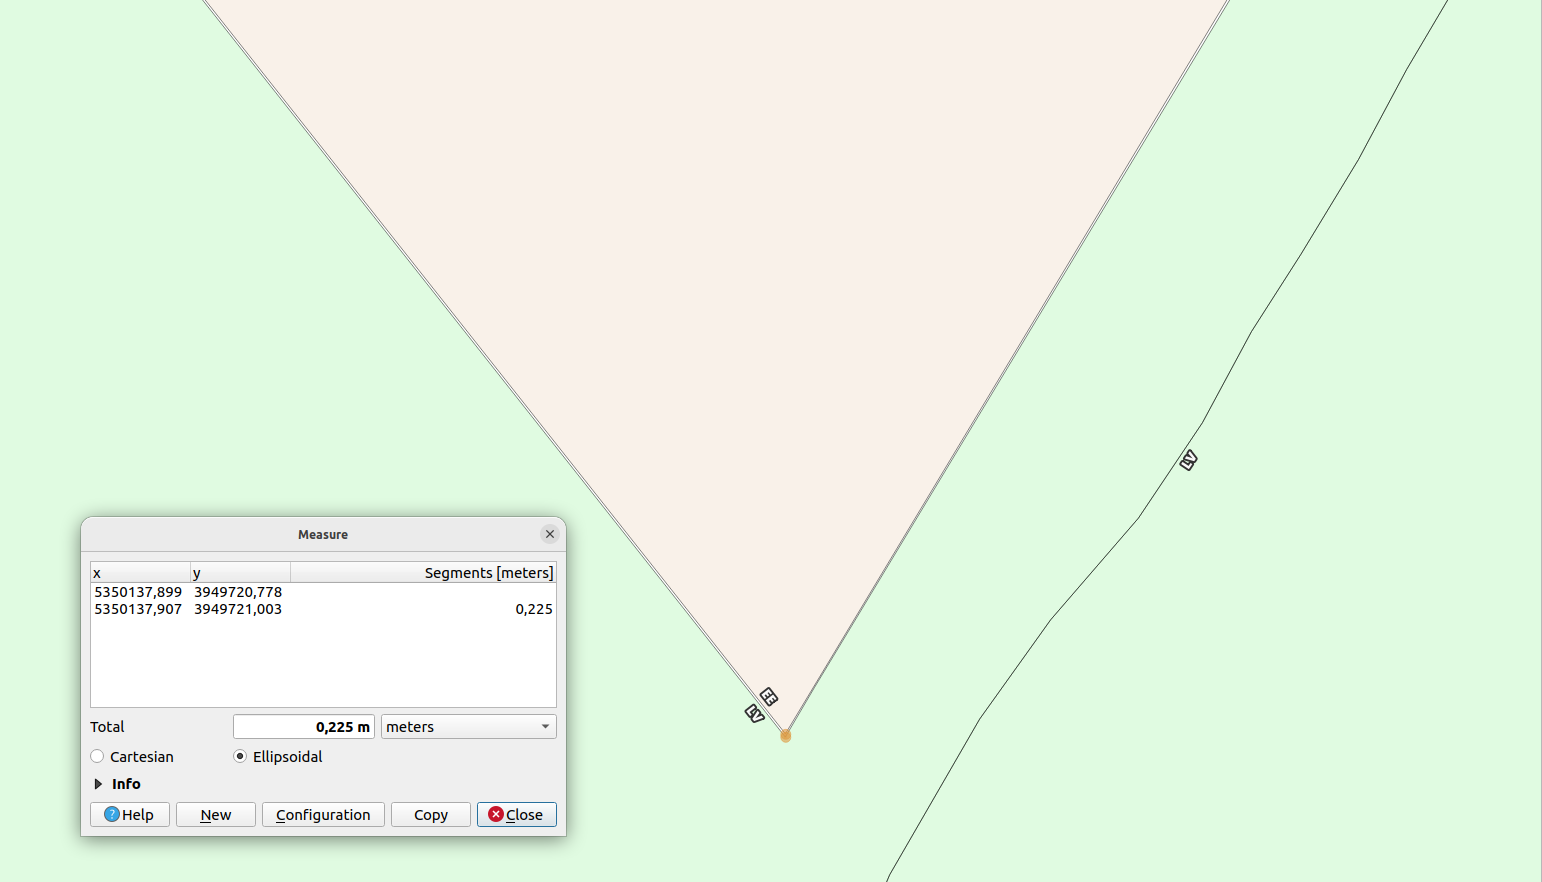This screenshot has width=1542, height=882.
Task: Copy the measurements
Action: point(431,815)
